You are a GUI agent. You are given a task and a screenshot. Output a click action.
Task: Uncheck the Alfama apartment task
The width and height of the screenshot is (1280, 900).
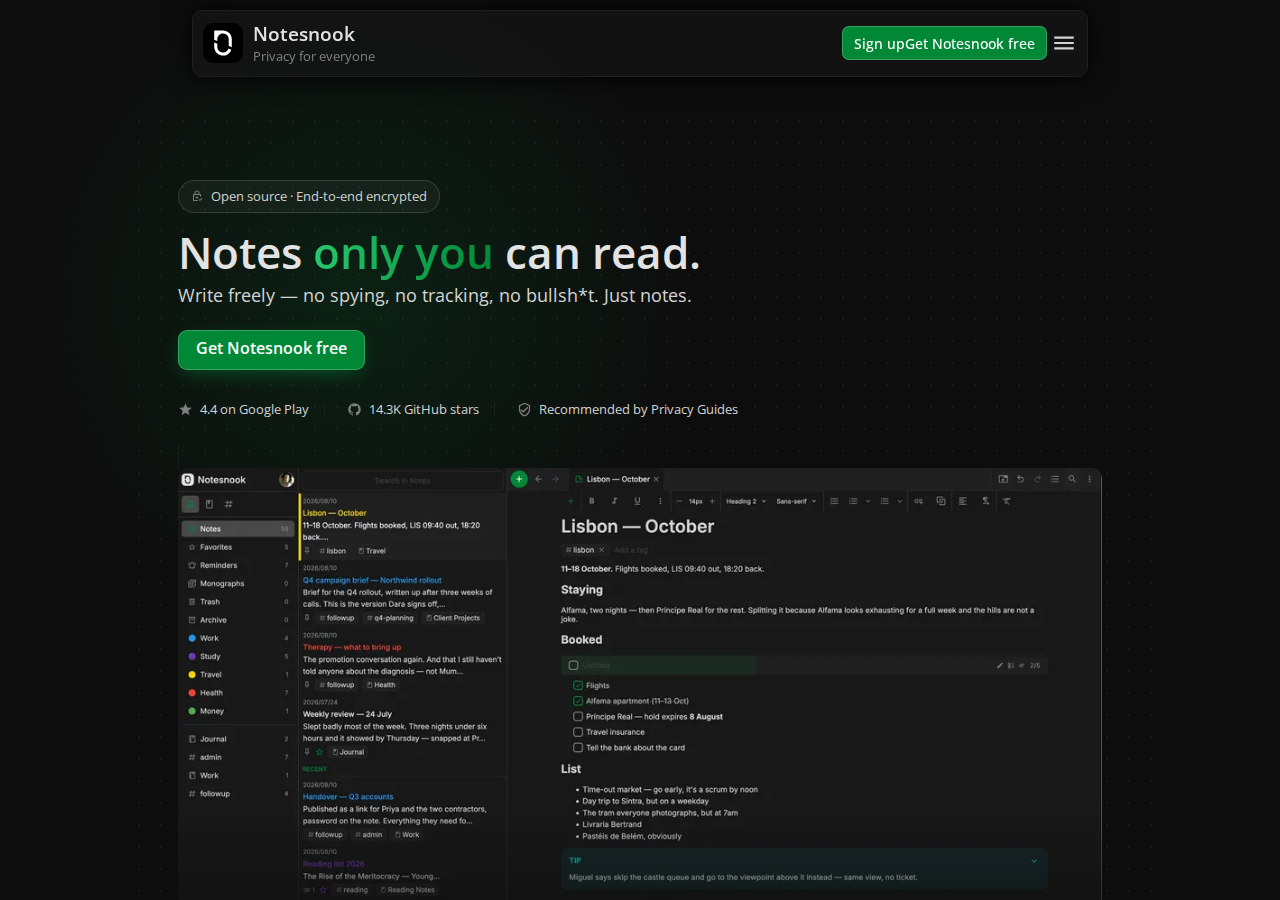pyautogui.click(x=578, y=701)
